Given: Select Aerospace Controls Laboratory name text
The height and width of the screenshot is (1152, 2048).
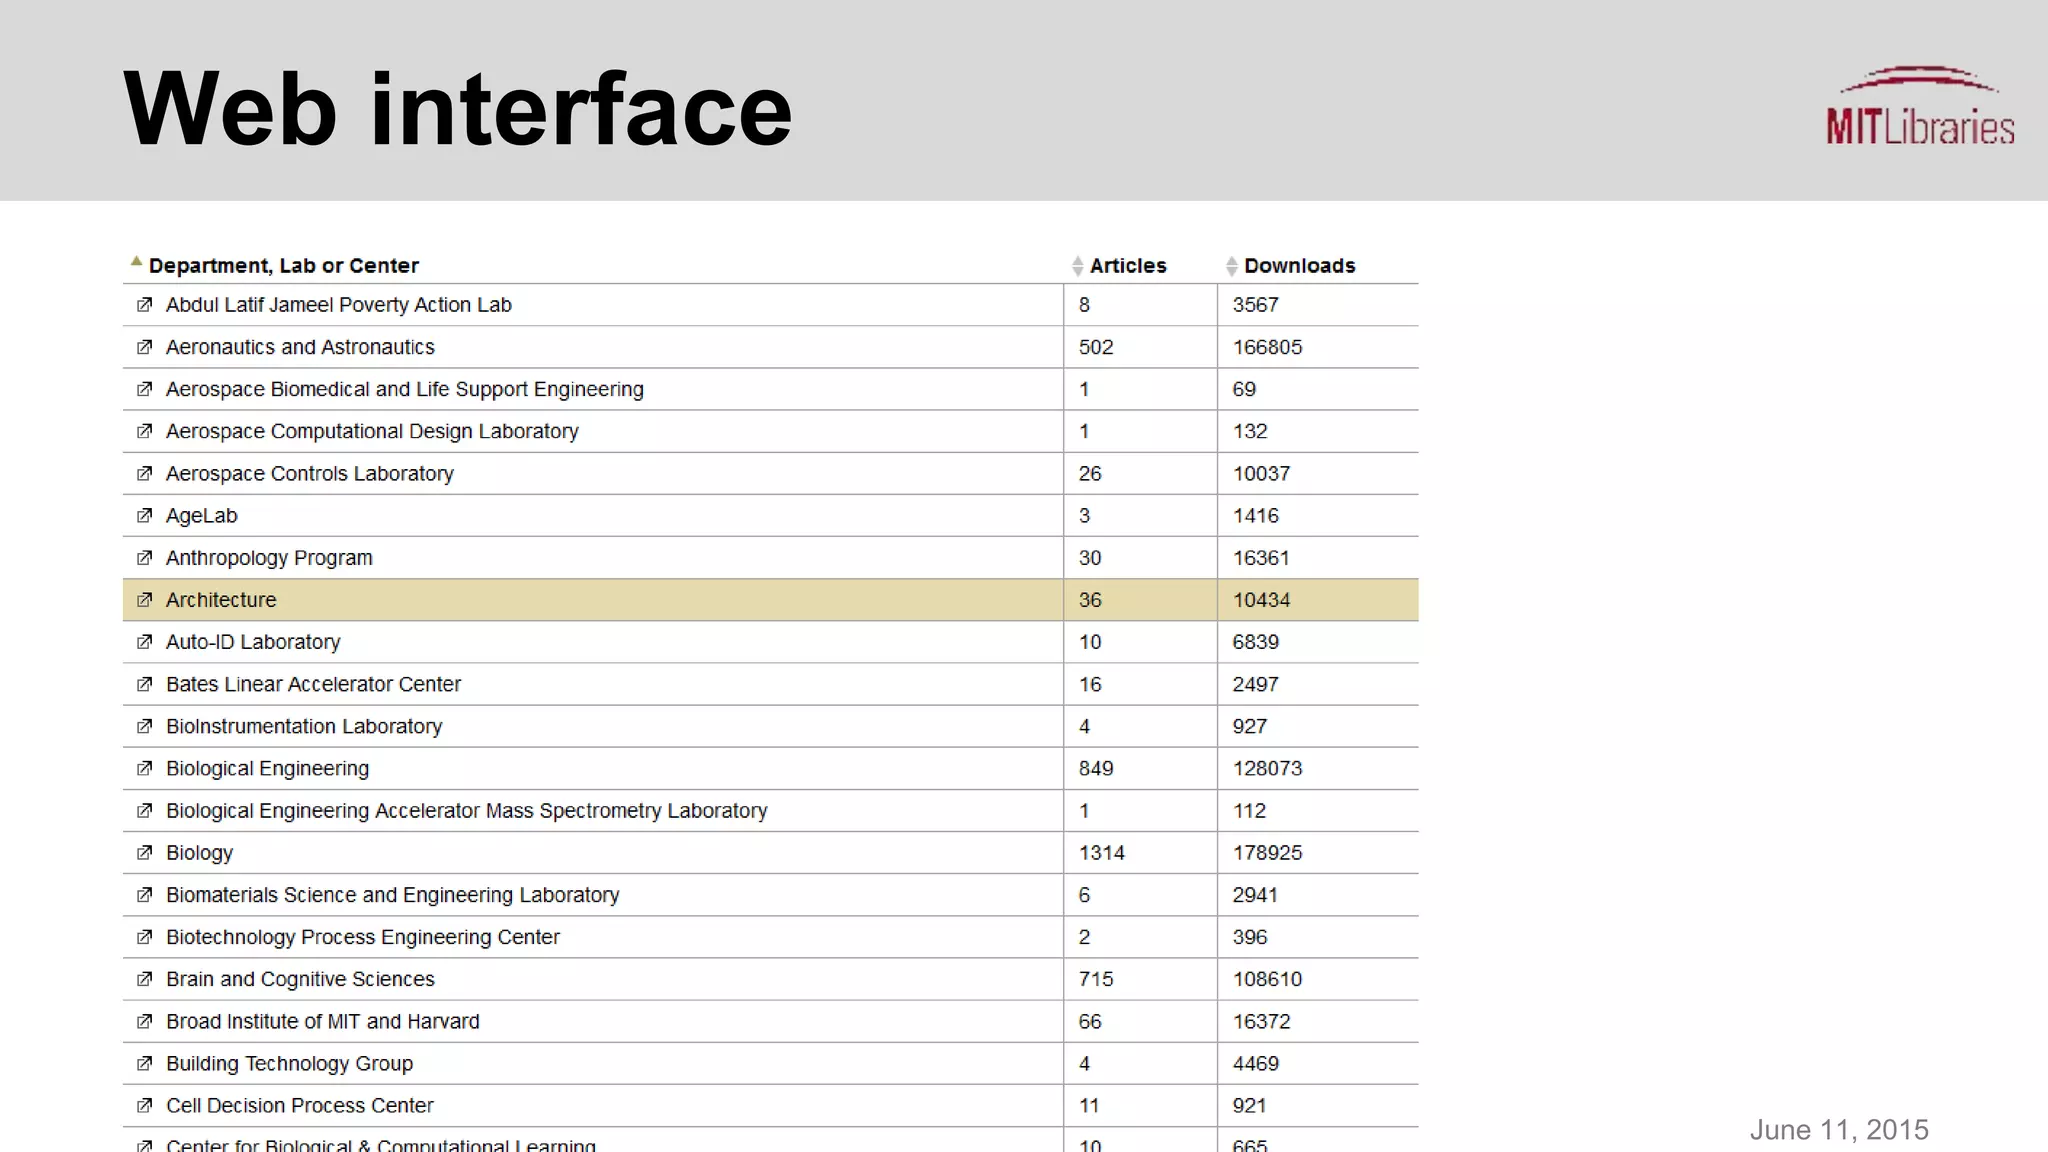Looking at the screenshot, I should pyautogui.click(x=310, y=473).
